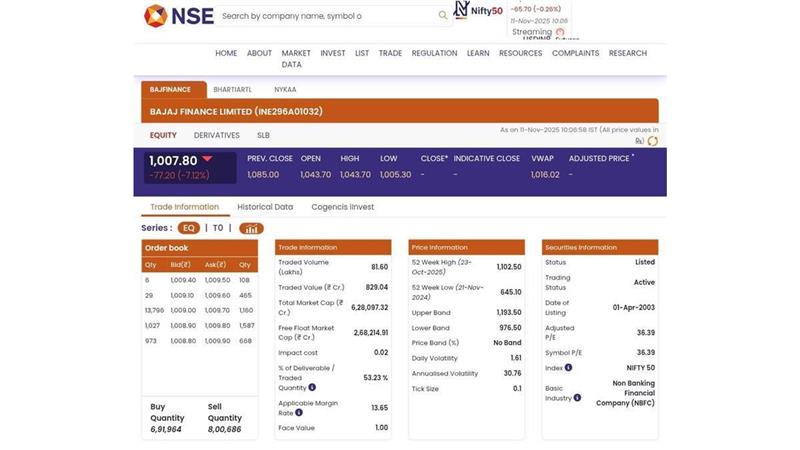
Task: Open the chart view icon button
Action: pos(251,228)
